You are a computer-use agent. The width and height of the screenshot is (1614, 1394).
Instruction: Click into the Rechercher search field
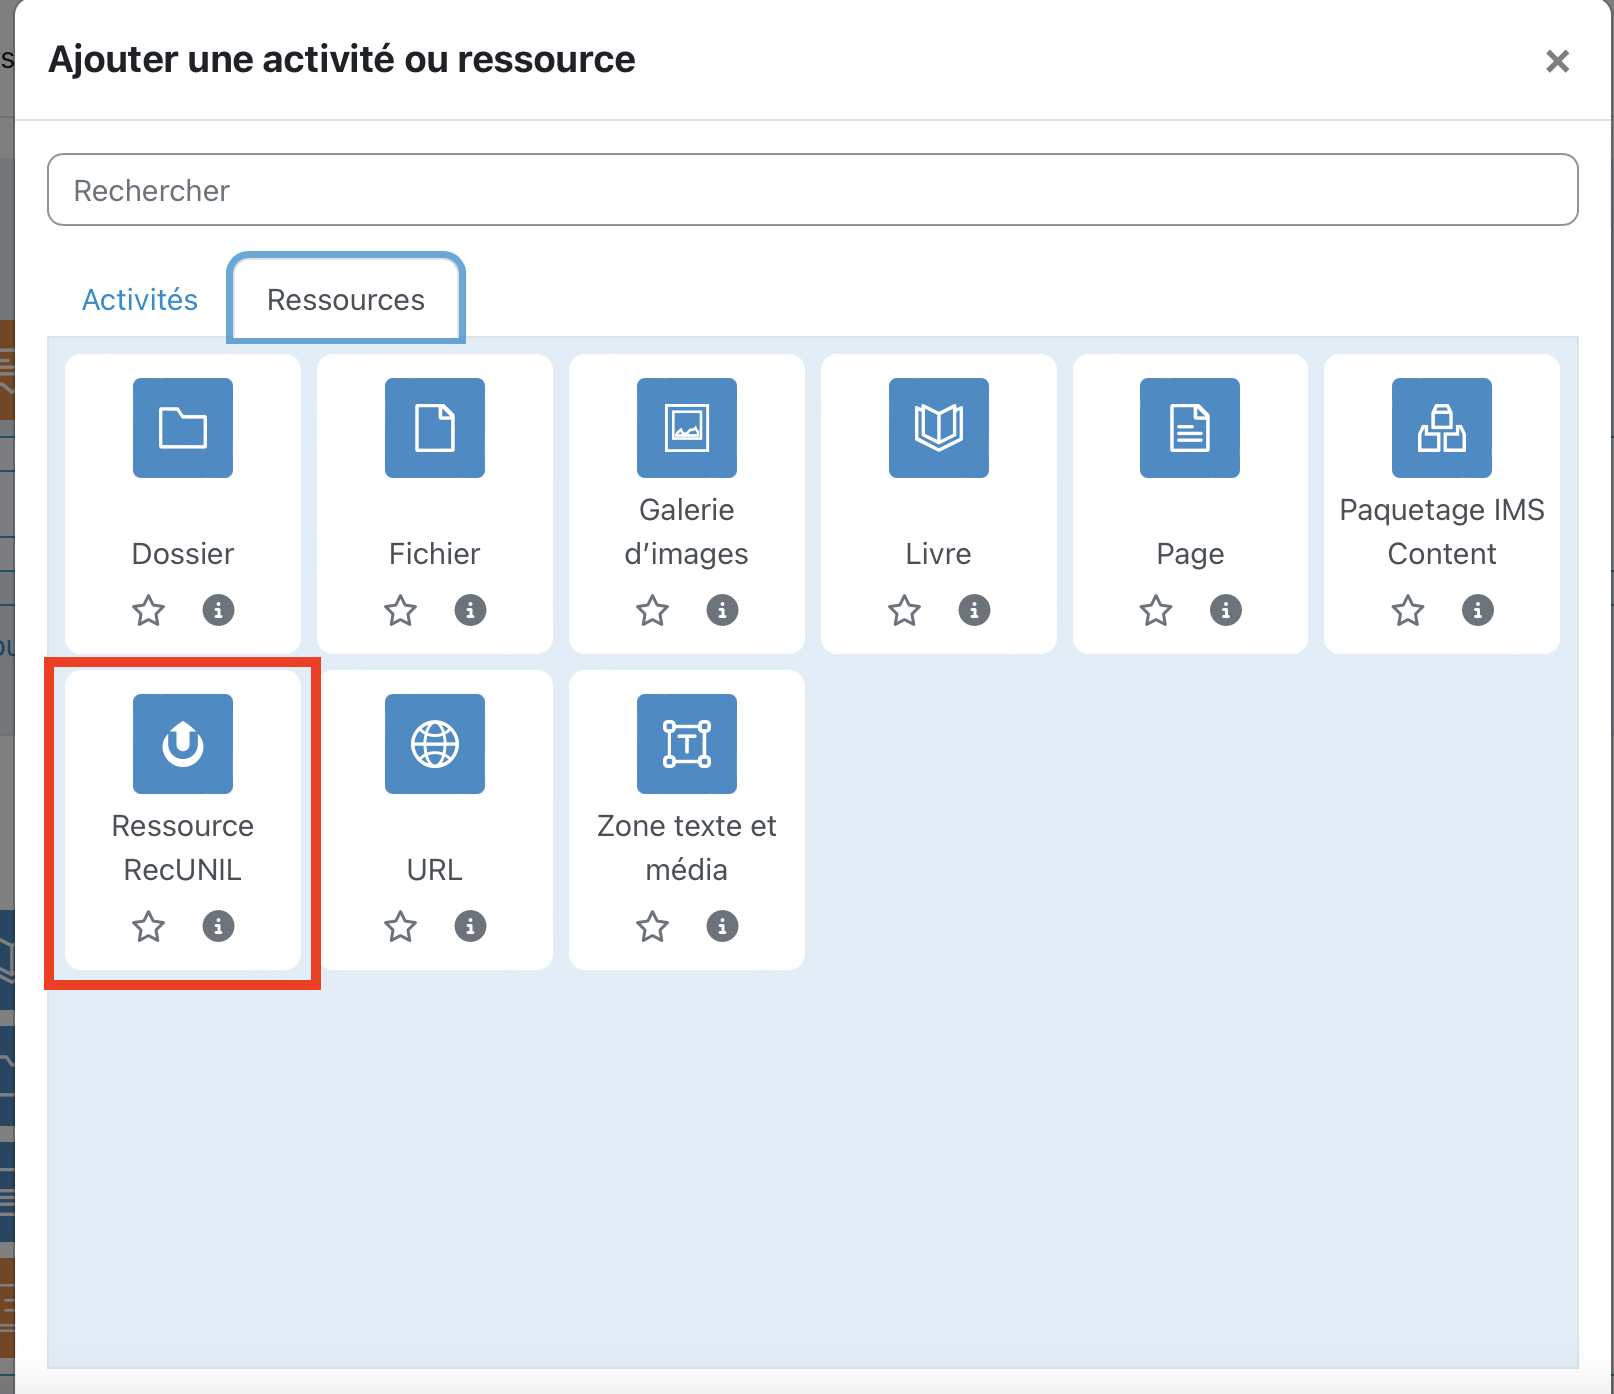point(812,190)
